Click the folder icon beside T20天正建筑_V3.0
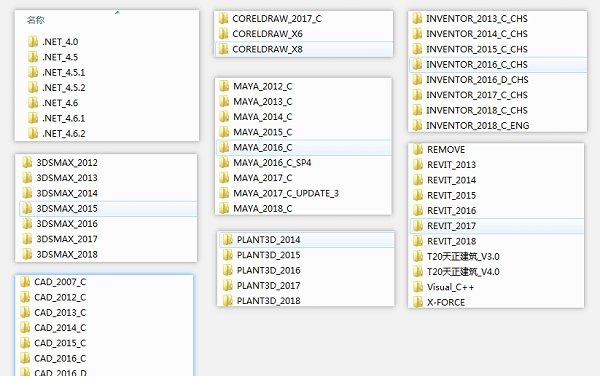This screenshot has height=391, width=600. (x=418, y=256)
